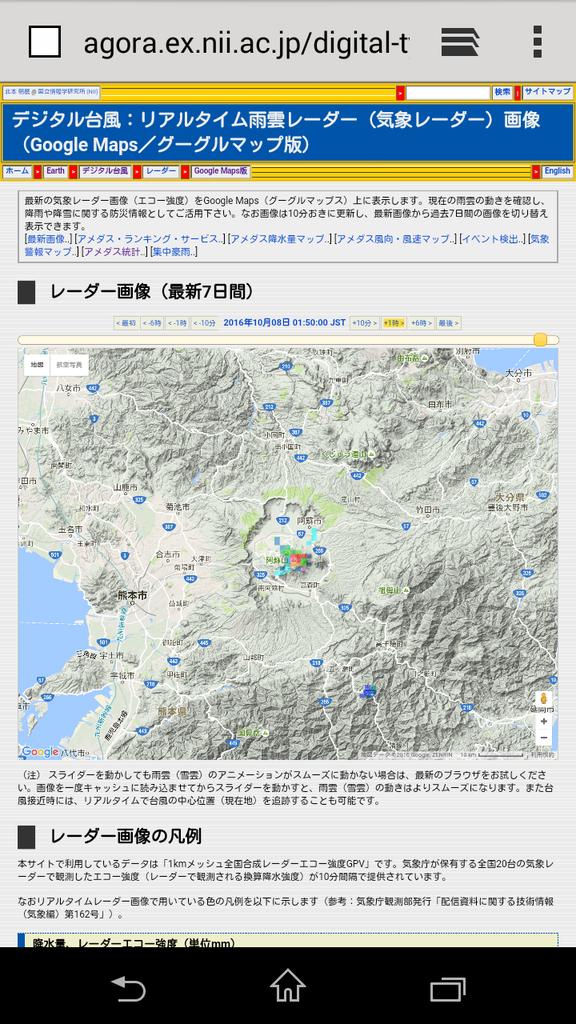Screen dimensions: 576x1024
Task: Click the Street View pegman icon
Action: 543,699
